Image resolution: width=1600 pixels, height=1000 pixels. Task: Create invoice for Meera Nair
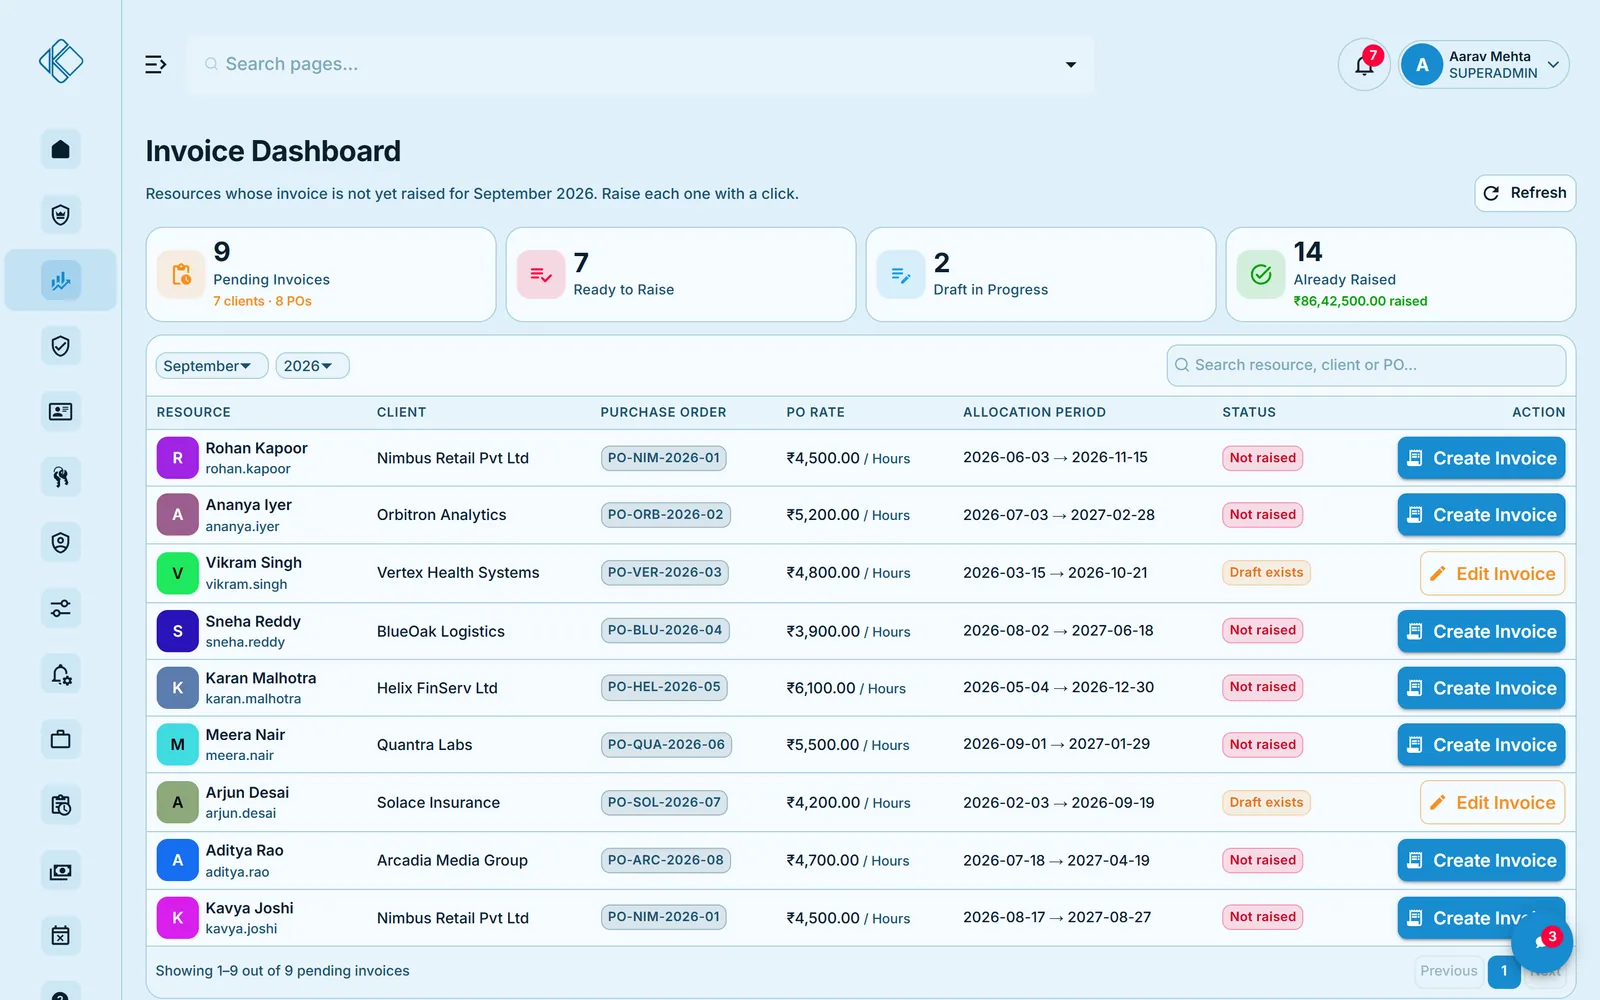pos(1481,745)
